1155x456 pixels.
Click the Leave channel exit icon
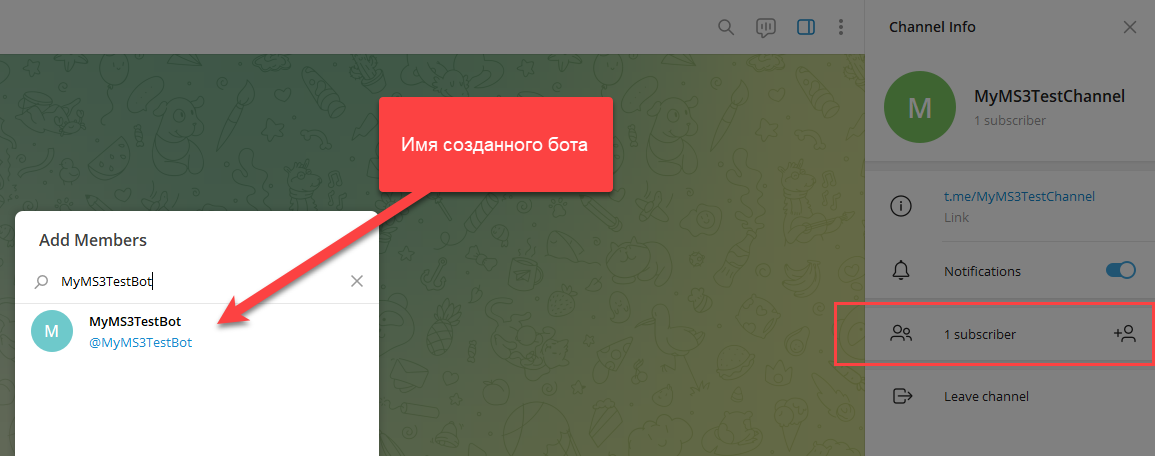click(902, 396)
